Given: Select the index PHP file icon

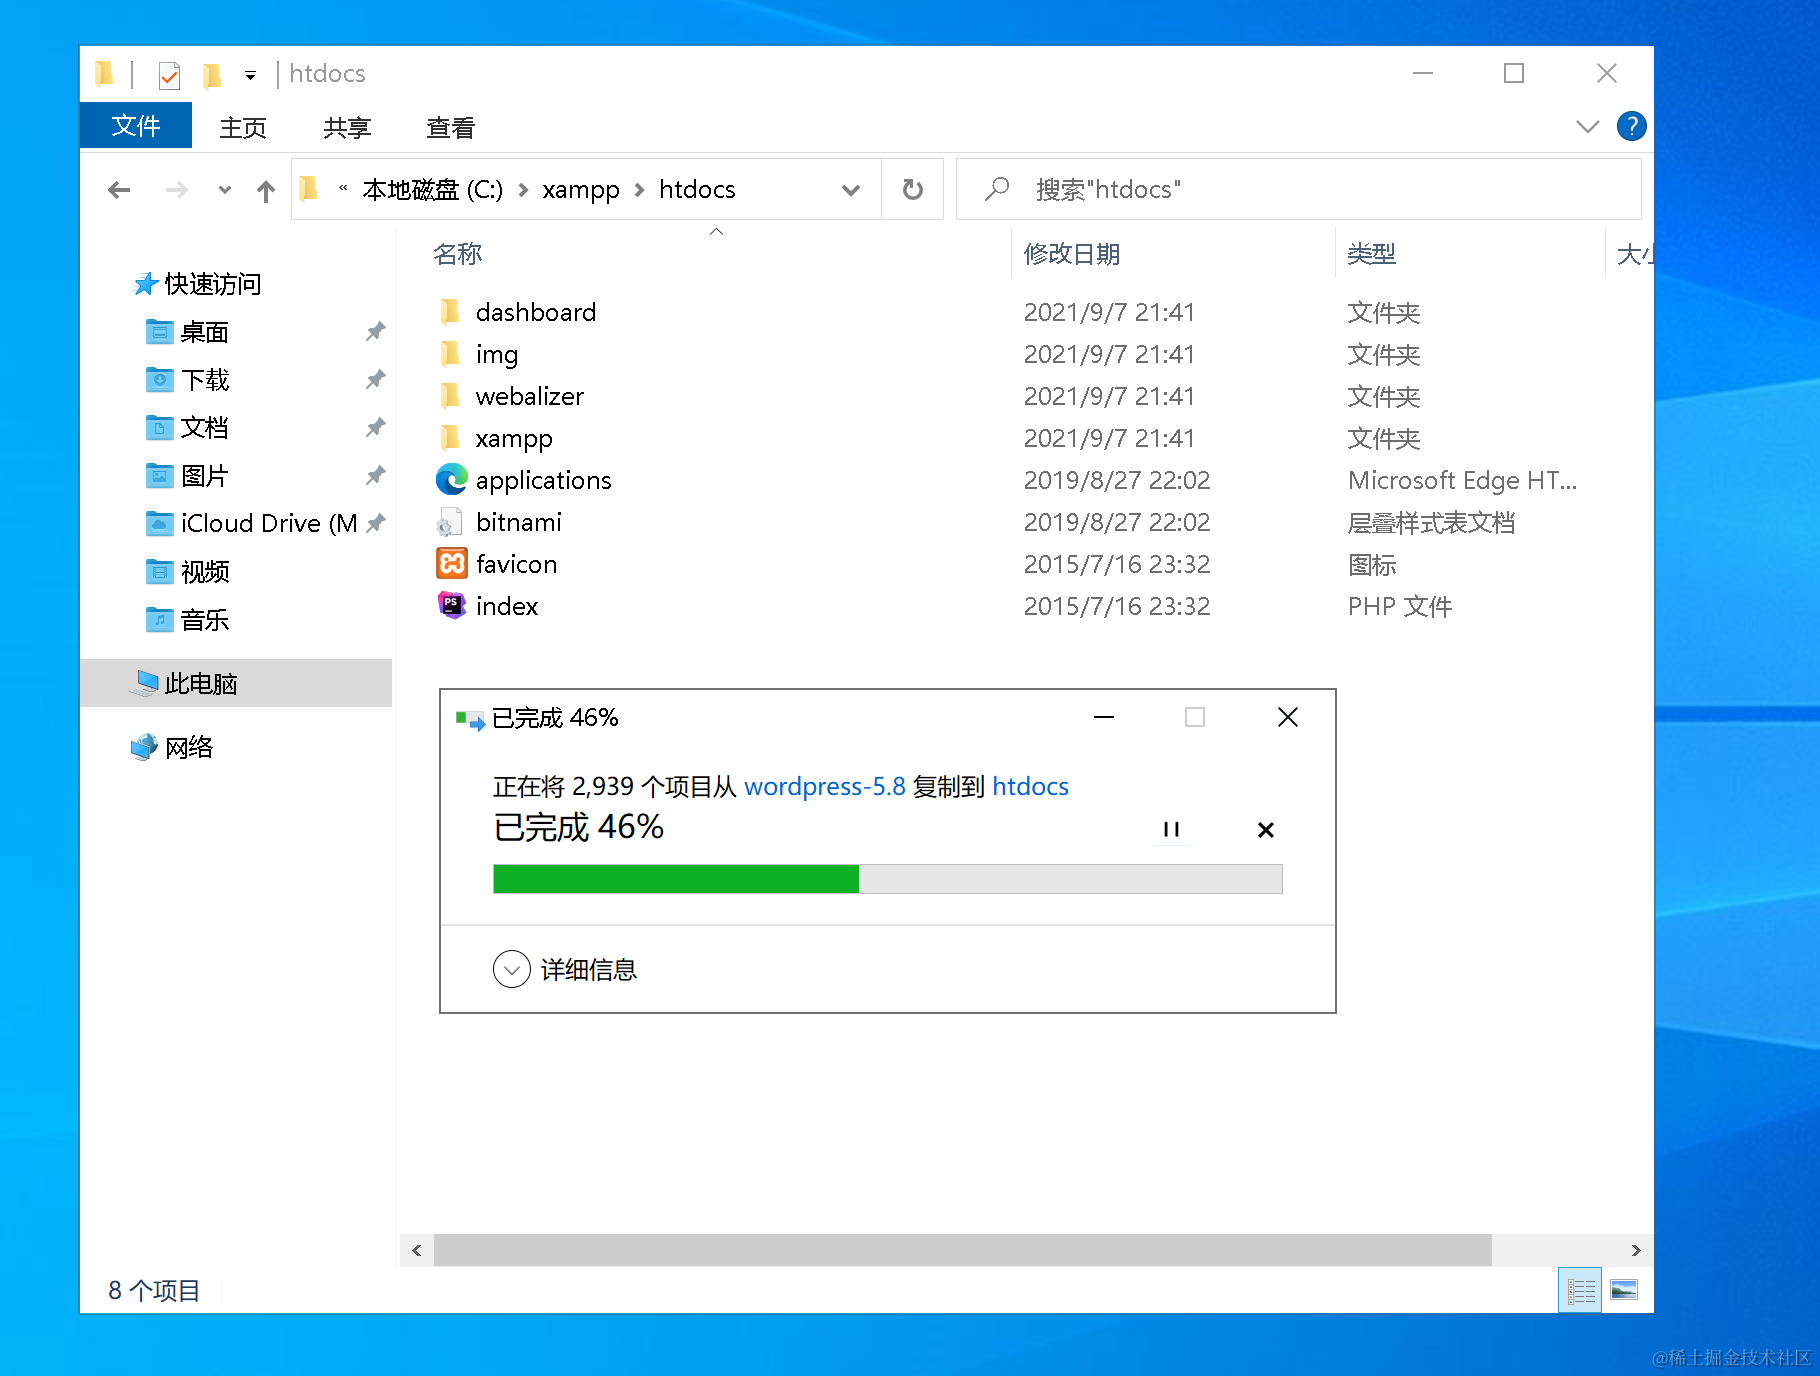Looking at the screenshot, I should coord(452,605).
